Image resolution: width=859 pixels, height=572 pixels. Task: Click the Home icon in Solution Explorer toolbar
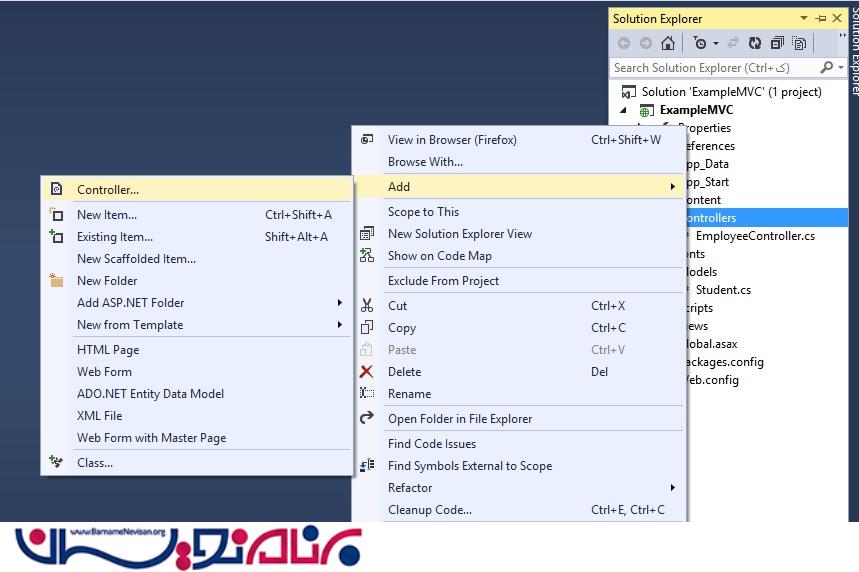[668, 43]
